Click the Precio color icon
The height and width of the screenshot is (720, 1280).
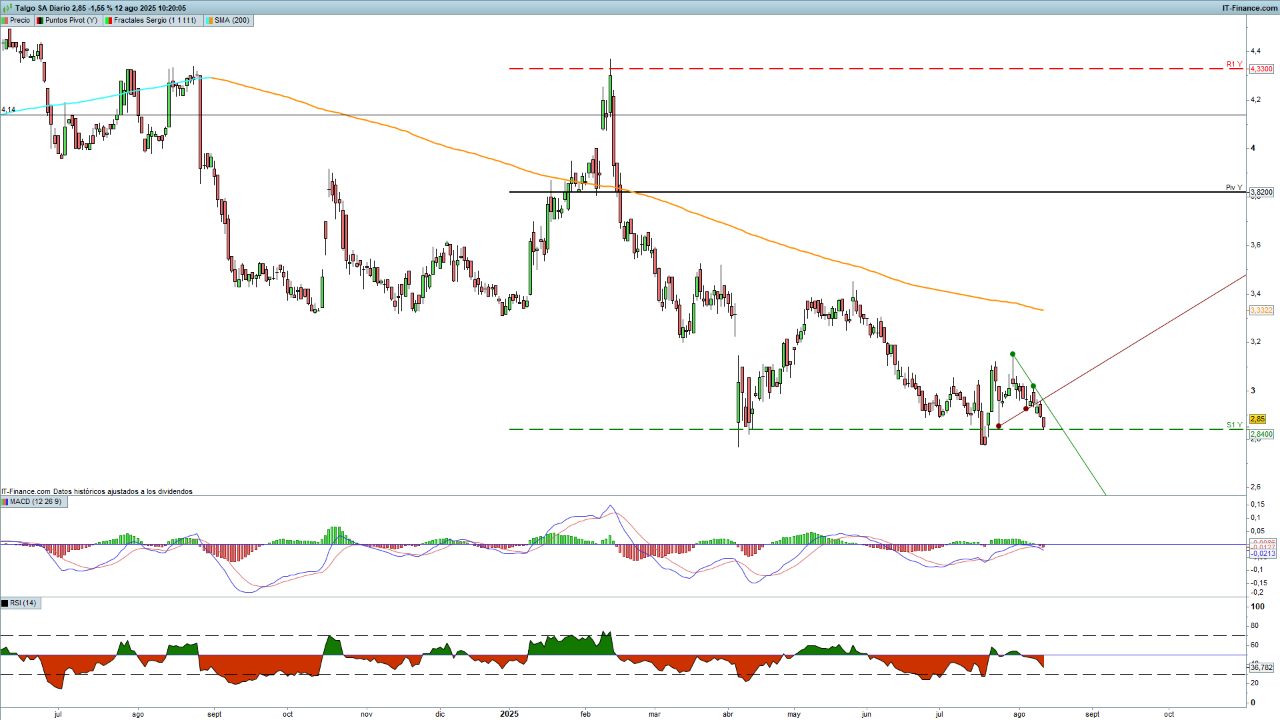[x=5, y=20]
